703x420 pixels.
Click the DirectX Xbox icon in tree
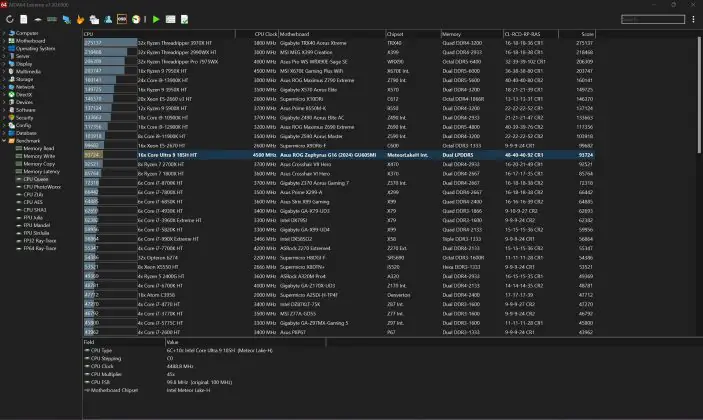point(12,95)
